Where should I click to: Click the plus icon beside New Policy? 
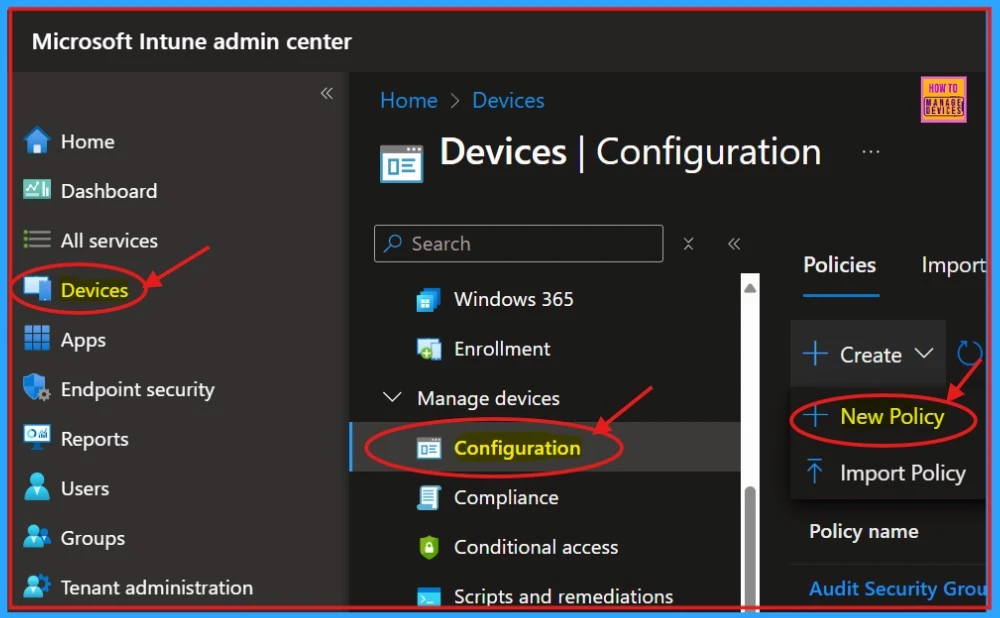pos(815,416)
